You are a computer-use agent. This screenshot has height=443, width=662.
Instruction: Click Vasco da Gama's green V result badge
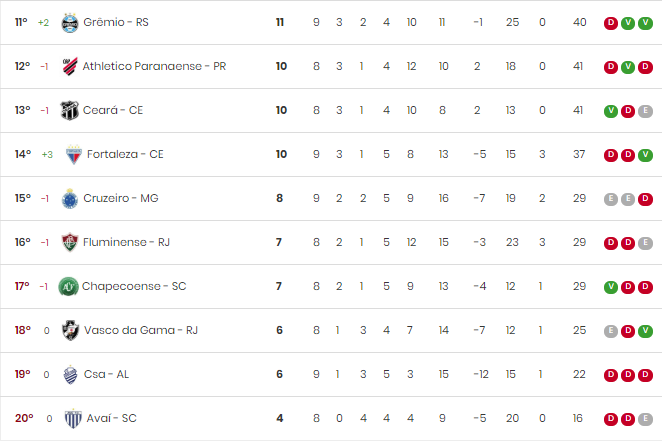[645, 331]
